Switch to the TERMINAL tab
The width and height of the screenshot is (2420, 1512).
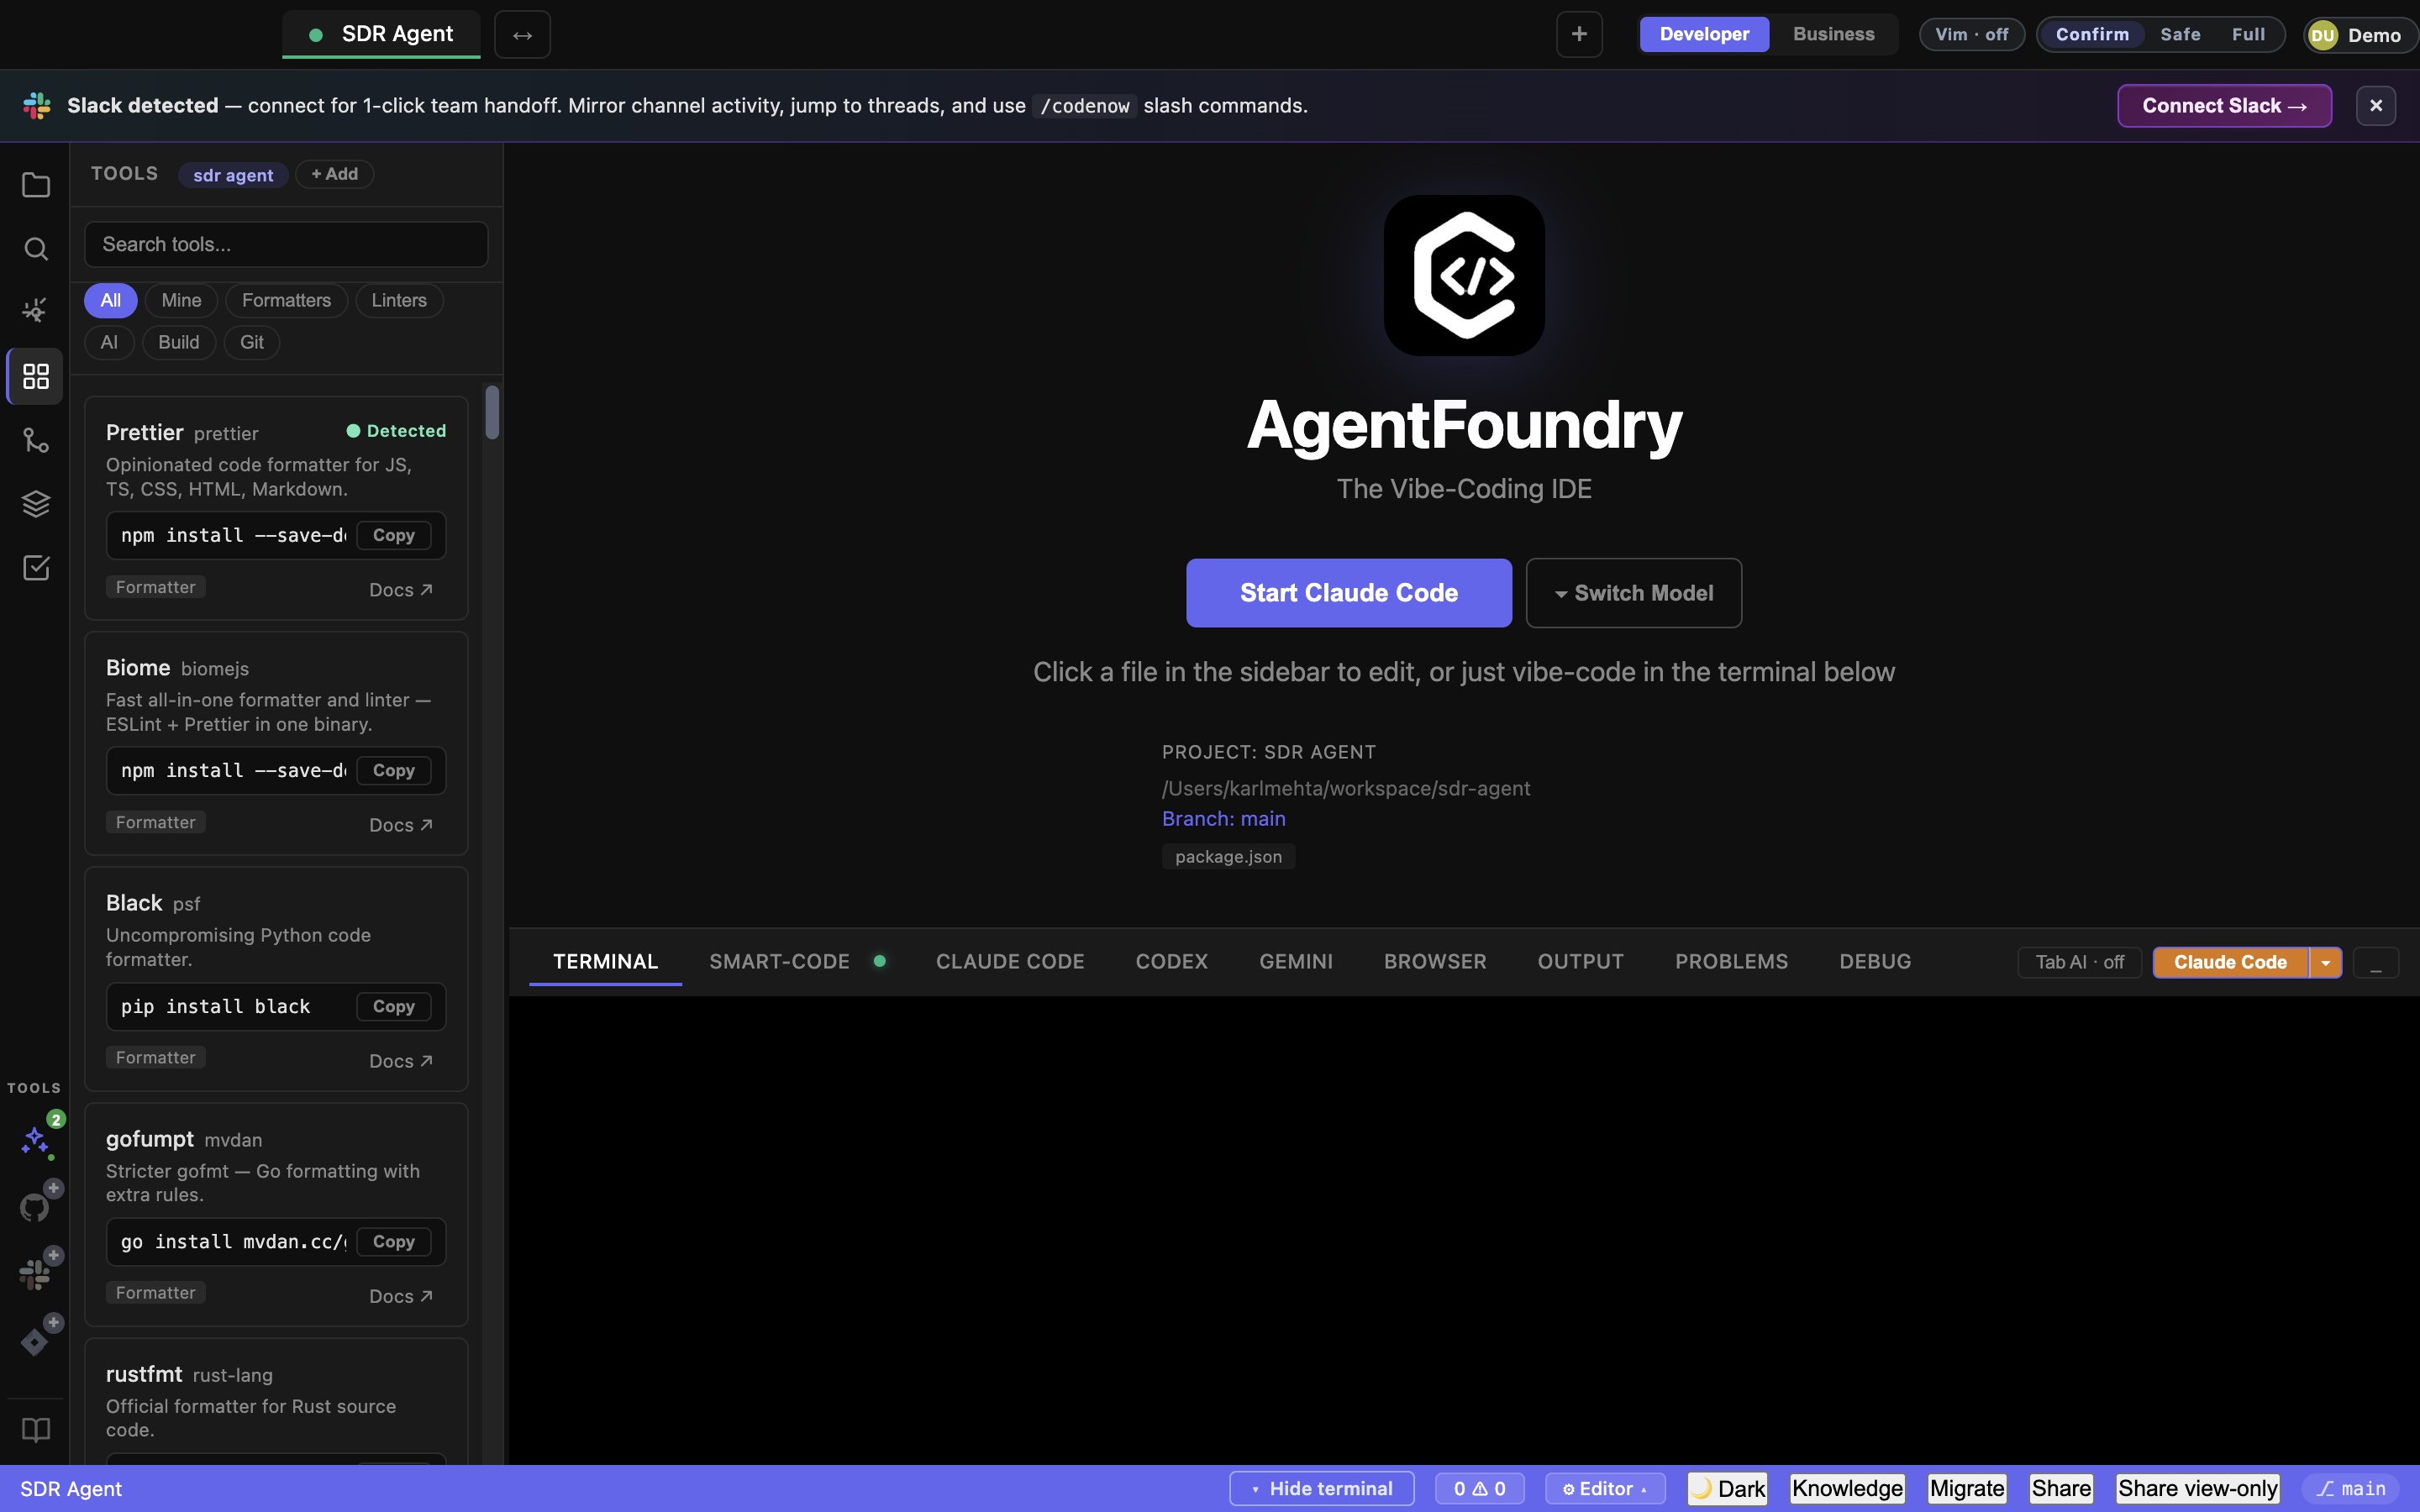point(605,962)
